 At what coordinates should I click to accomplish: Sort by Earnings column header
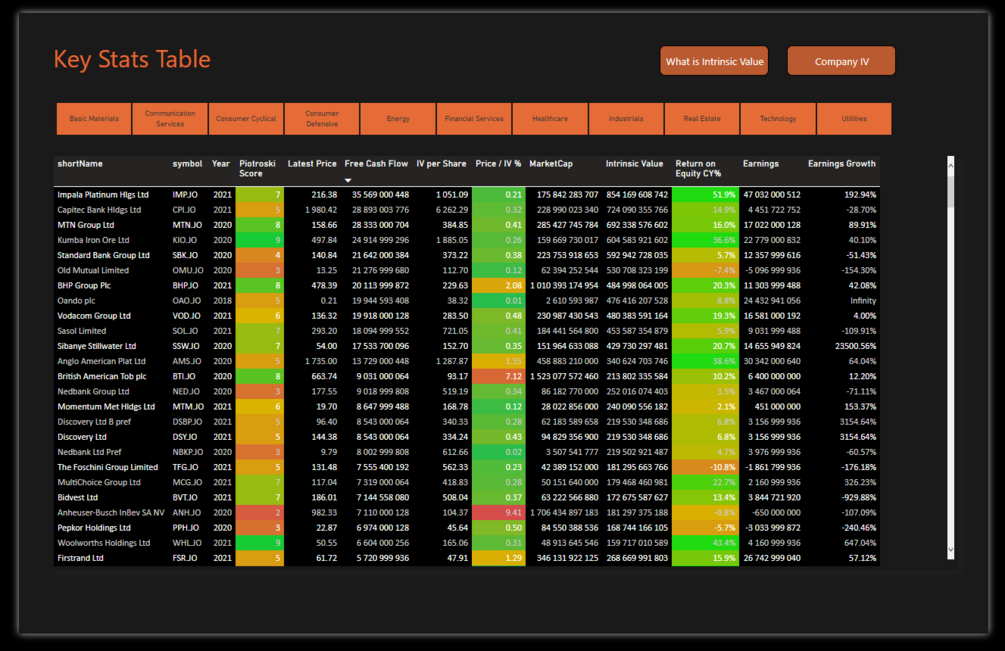coord(761,164)
